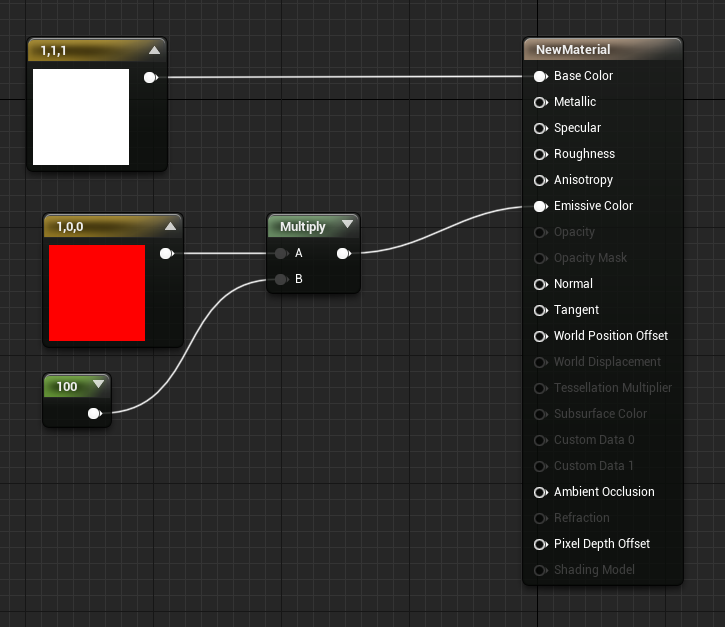Click the Roughness label
Image resolution: width=725 pixels, height=627 pixels.
tap(584, 154)
